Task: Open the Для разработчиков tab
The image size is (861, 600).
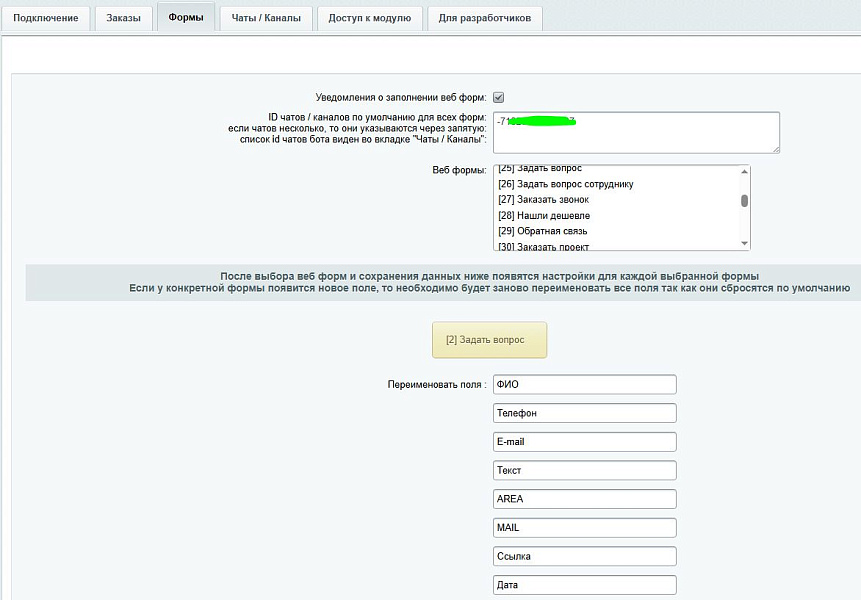Action: coord(485,18)
